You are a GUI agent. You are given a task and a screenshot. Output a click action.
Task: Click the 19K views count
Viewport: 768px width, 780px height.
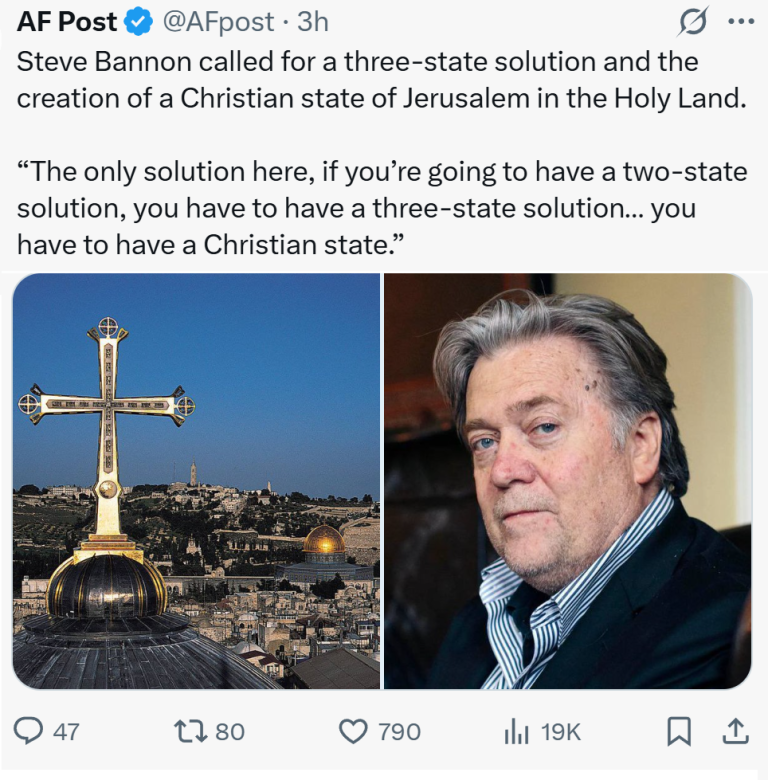coord(560,732)
